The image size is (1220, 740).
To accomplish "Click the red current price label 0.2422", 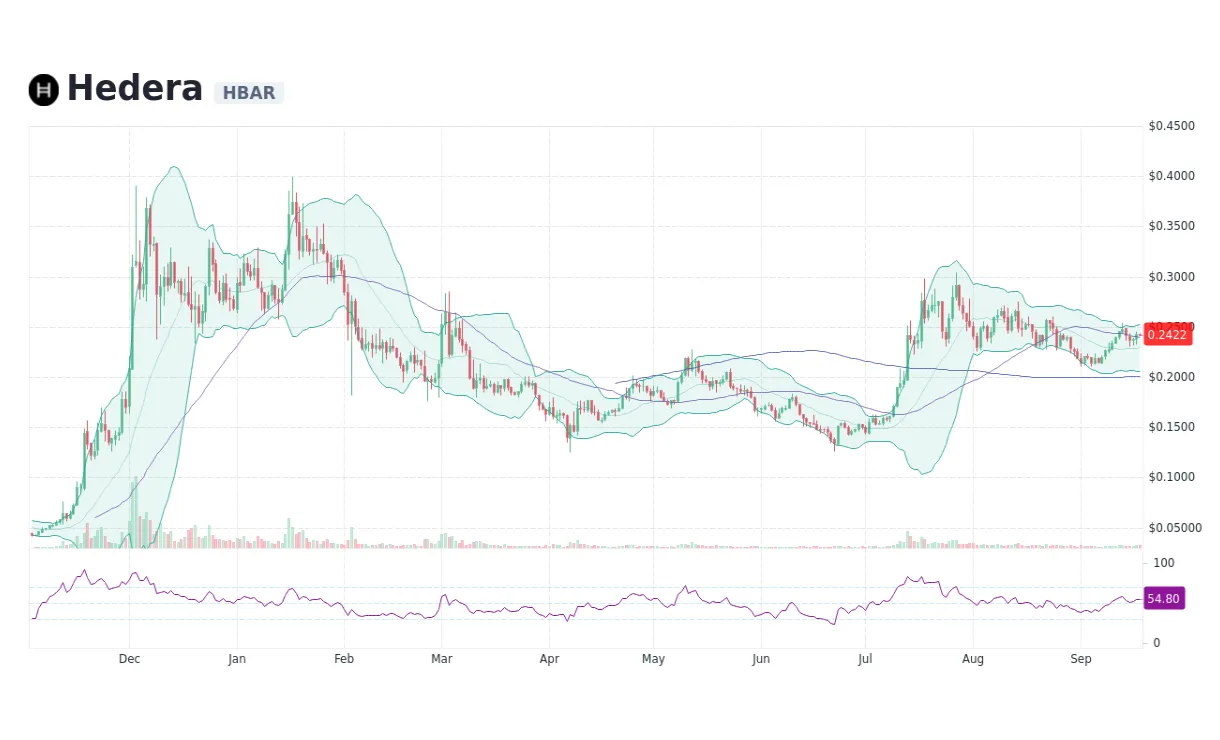I will tap(1166, 335).
